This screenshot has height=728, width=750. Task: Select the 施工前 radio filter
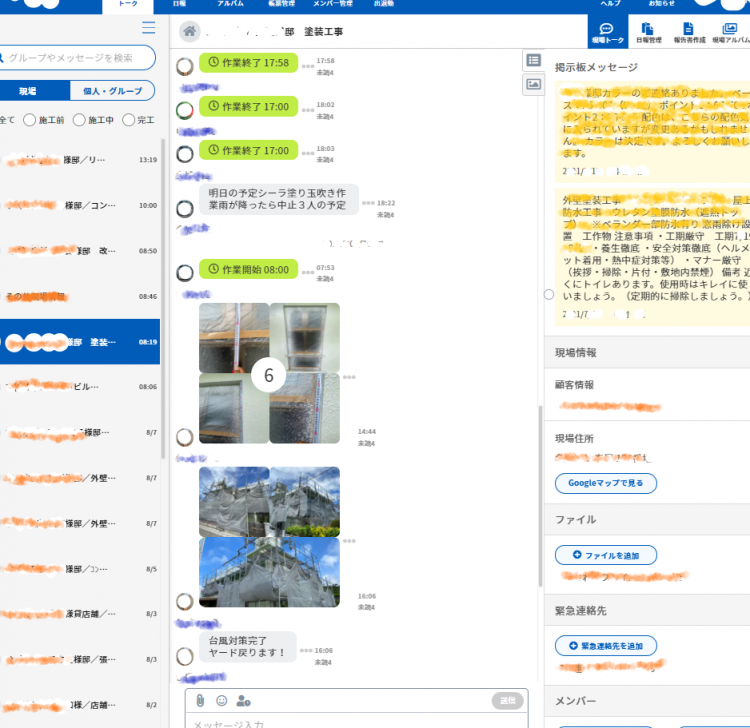point(30,120)
